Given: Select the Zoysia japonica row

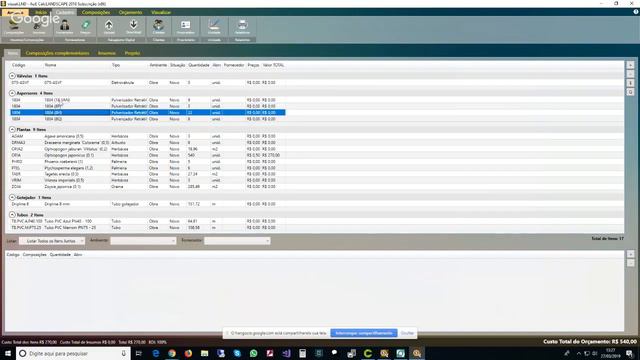Looking at the screenshot, I should point(148,187).
